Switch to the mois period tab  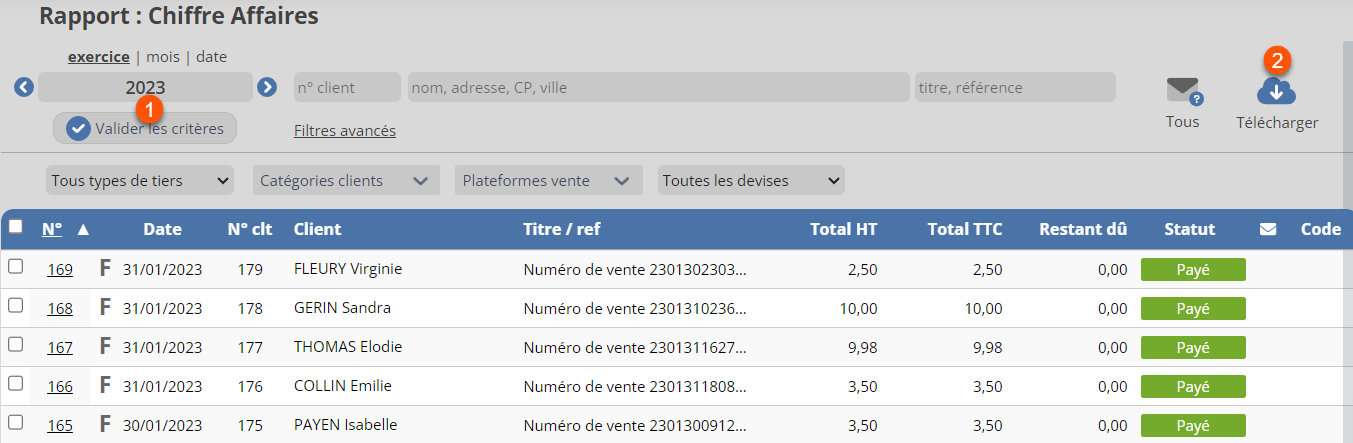pos(163,57)
